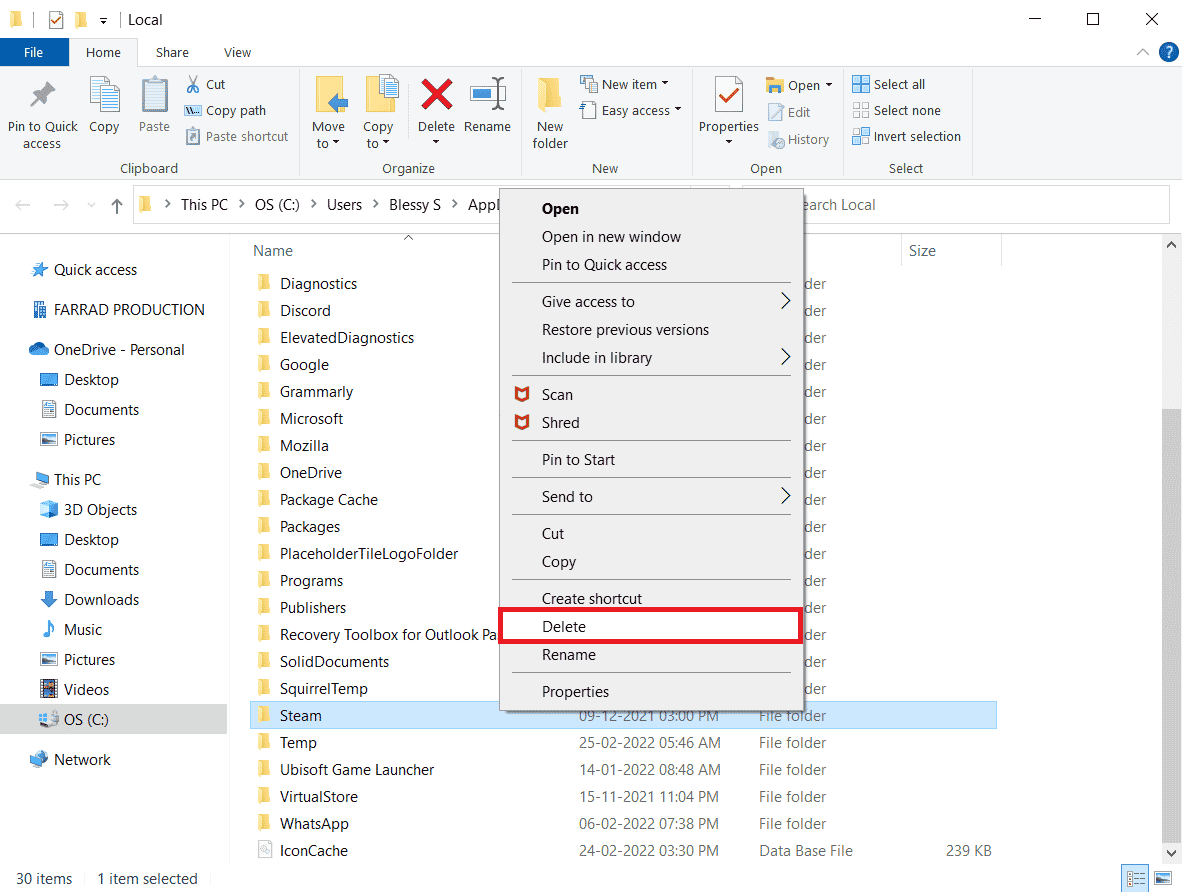This screenshot has width=1182, height=892.
Task: Open Help with the question mark icon
Action: [x=1168, y=51]
